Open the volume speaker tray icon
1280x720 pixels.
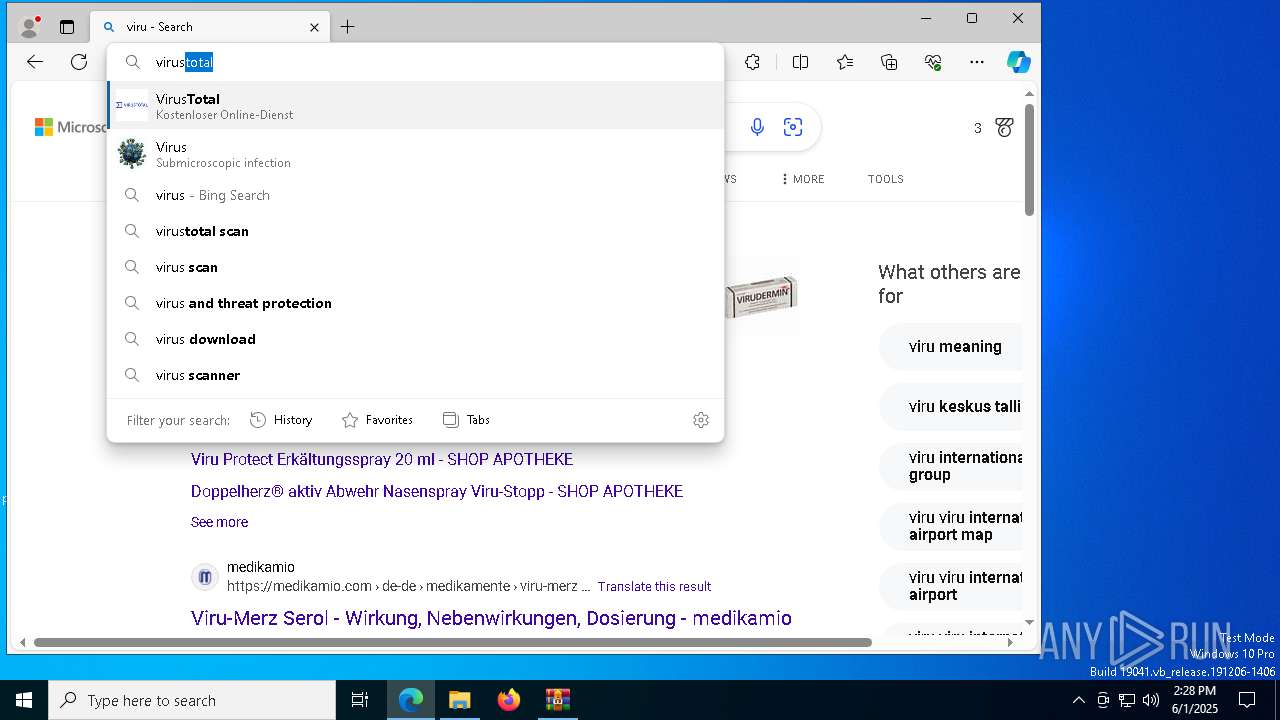point(1151,700)
